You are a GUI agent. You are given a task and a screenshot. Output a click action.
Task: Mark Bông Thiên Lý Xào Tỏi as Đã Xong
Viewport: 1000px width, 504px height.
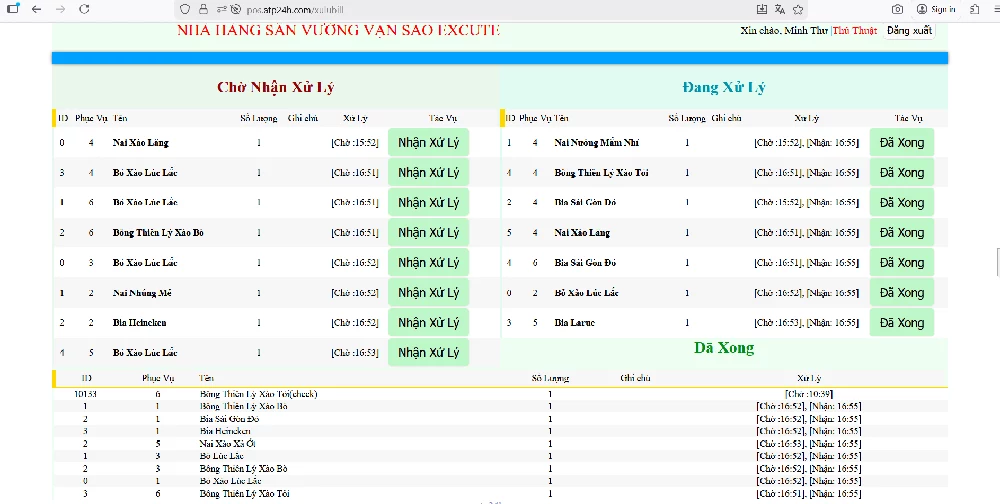(x=902, y=172)
